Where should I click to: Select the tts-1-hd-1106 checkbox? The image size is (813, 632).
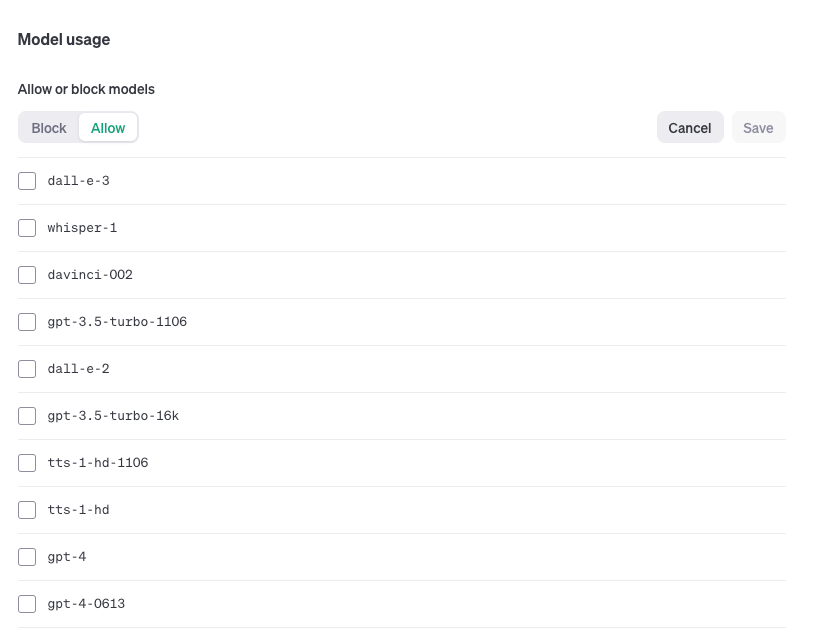pos(27,463)
